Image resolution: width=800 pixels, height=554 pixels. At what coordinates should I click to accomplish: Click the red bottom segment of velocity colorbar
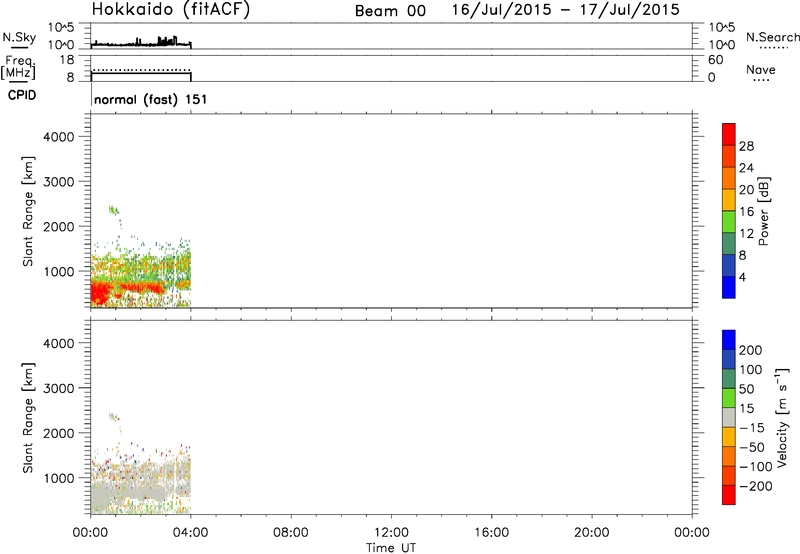[x=729, y=495]
